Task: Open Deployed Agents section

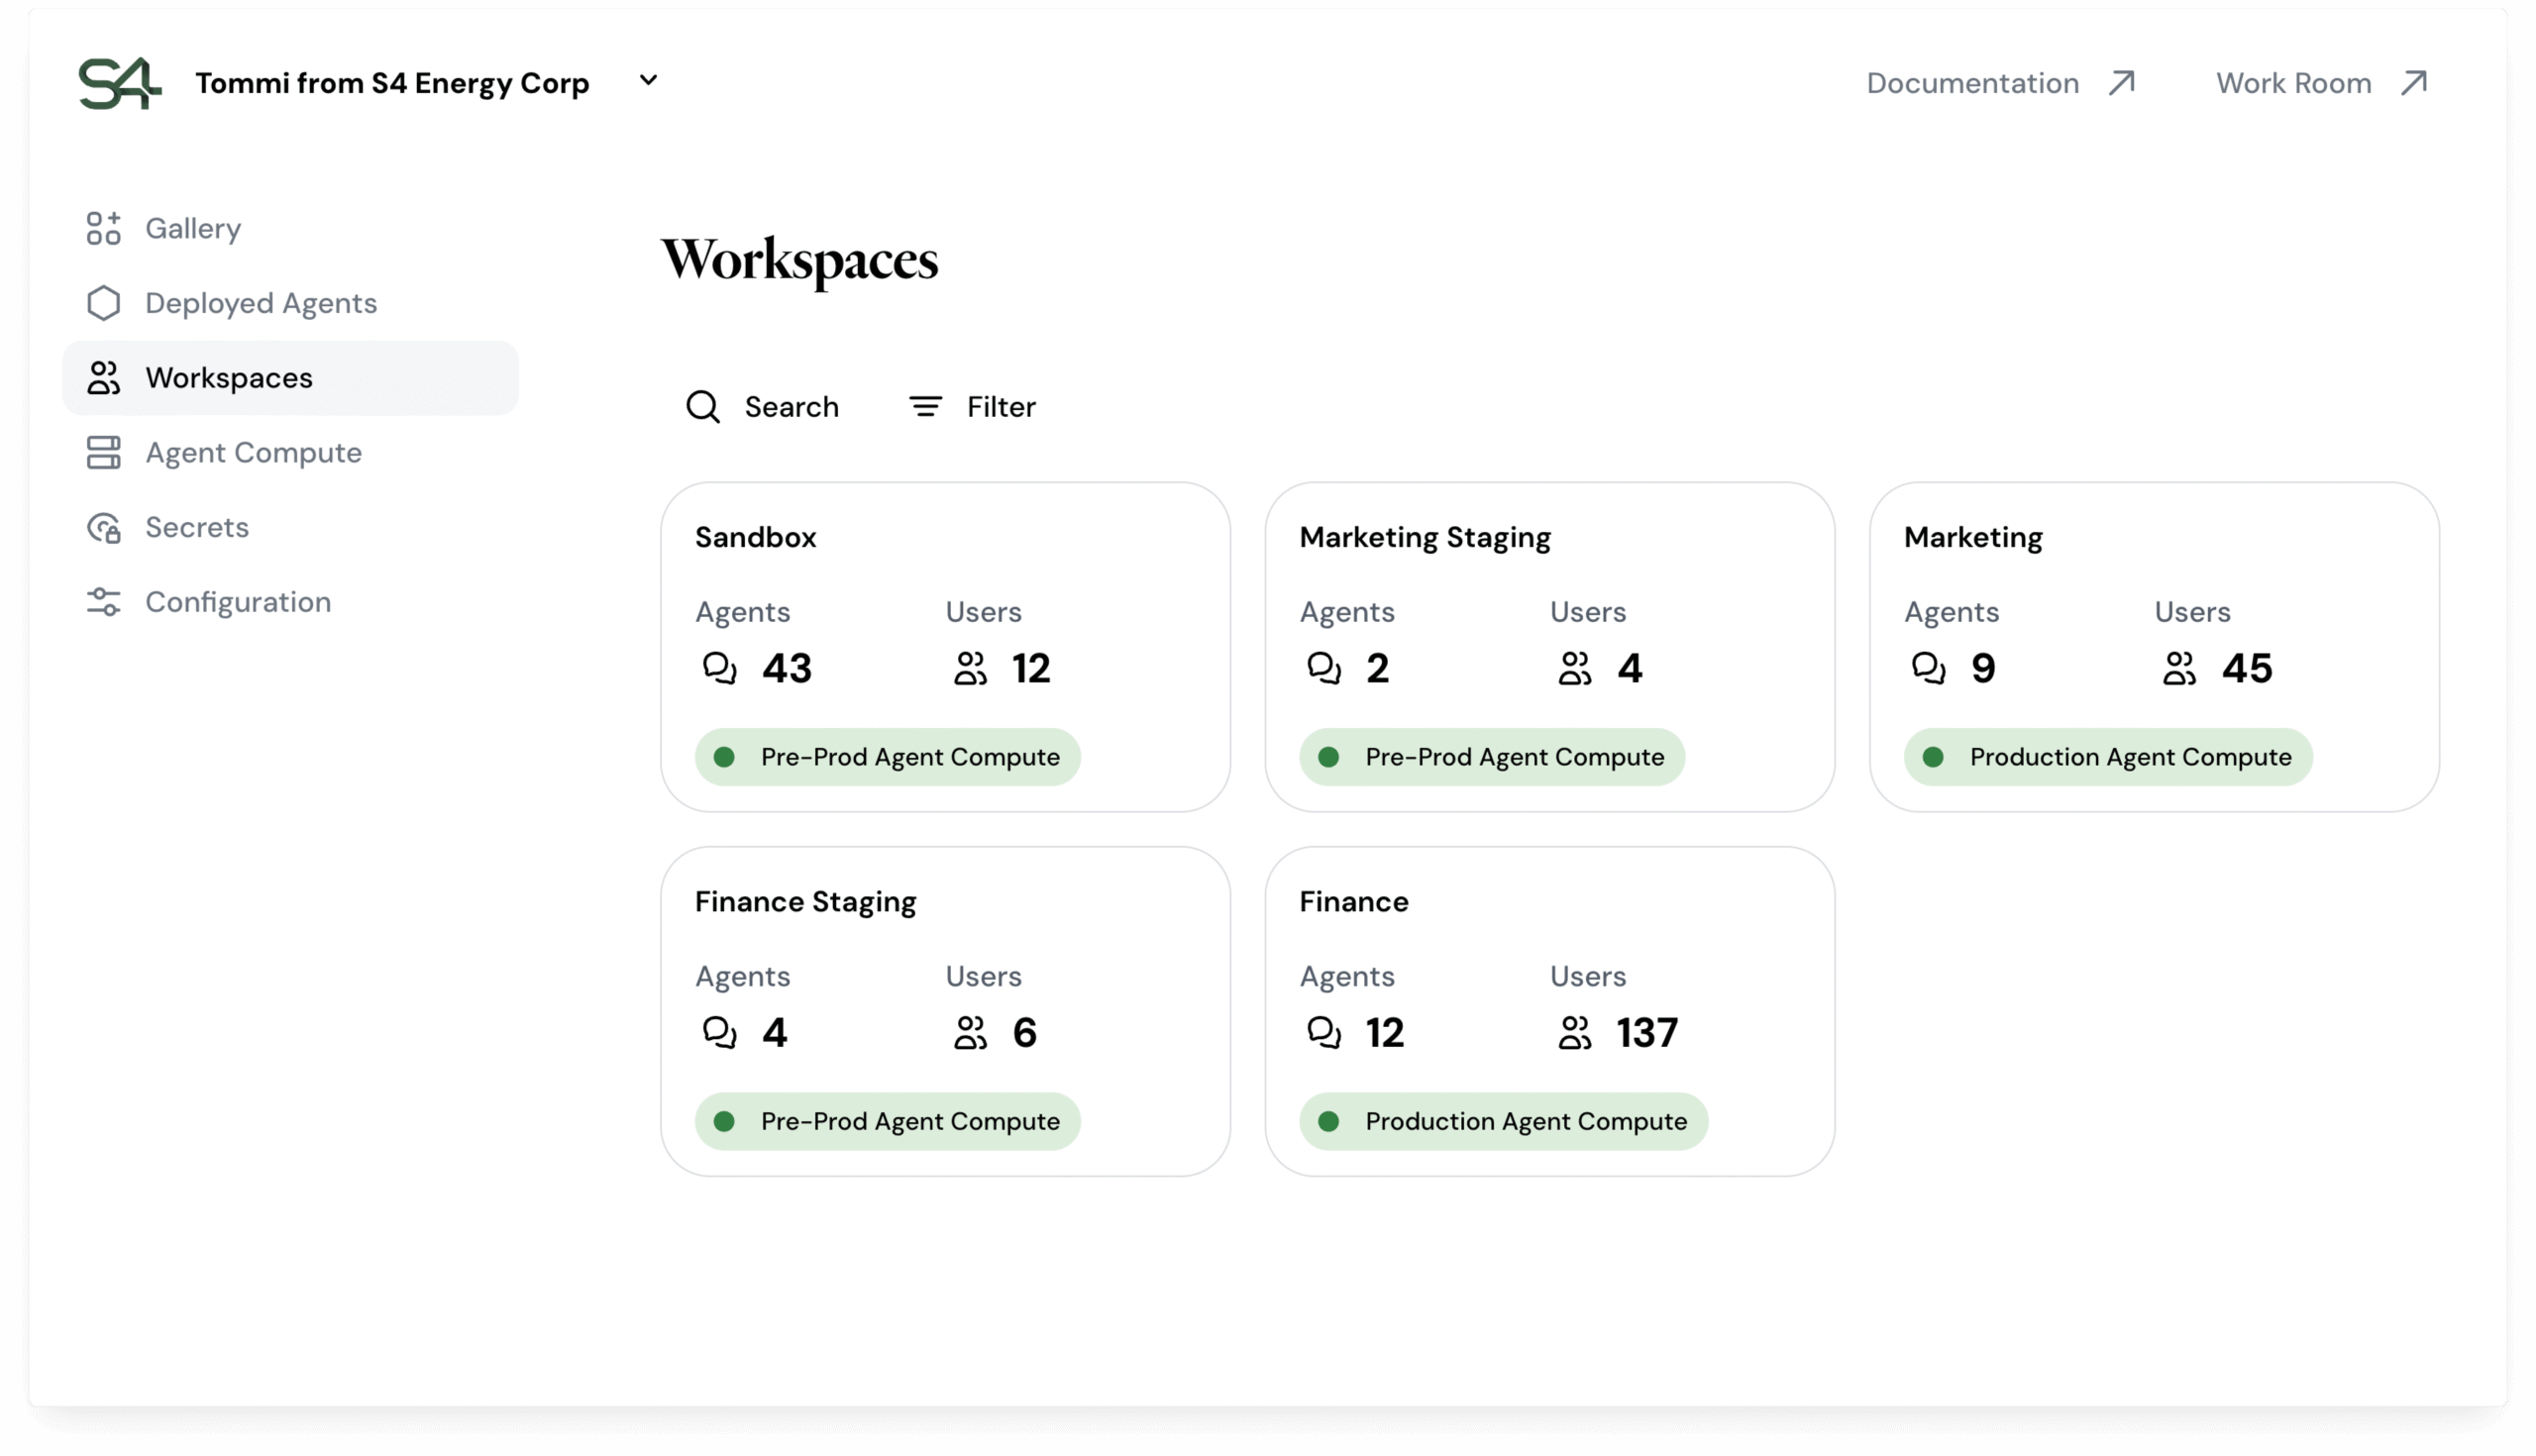Action: click(x=290, y=303)
